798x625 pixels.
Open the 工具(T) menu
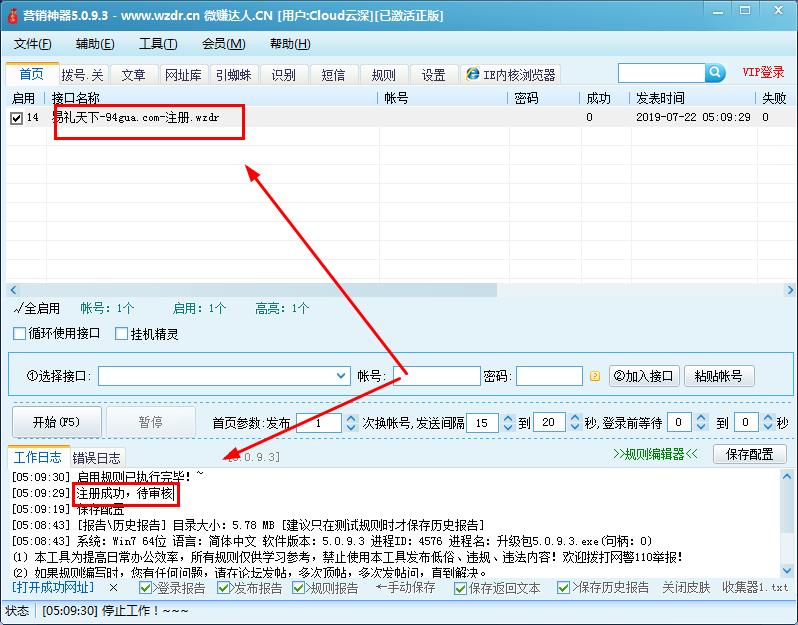[158, 44]
